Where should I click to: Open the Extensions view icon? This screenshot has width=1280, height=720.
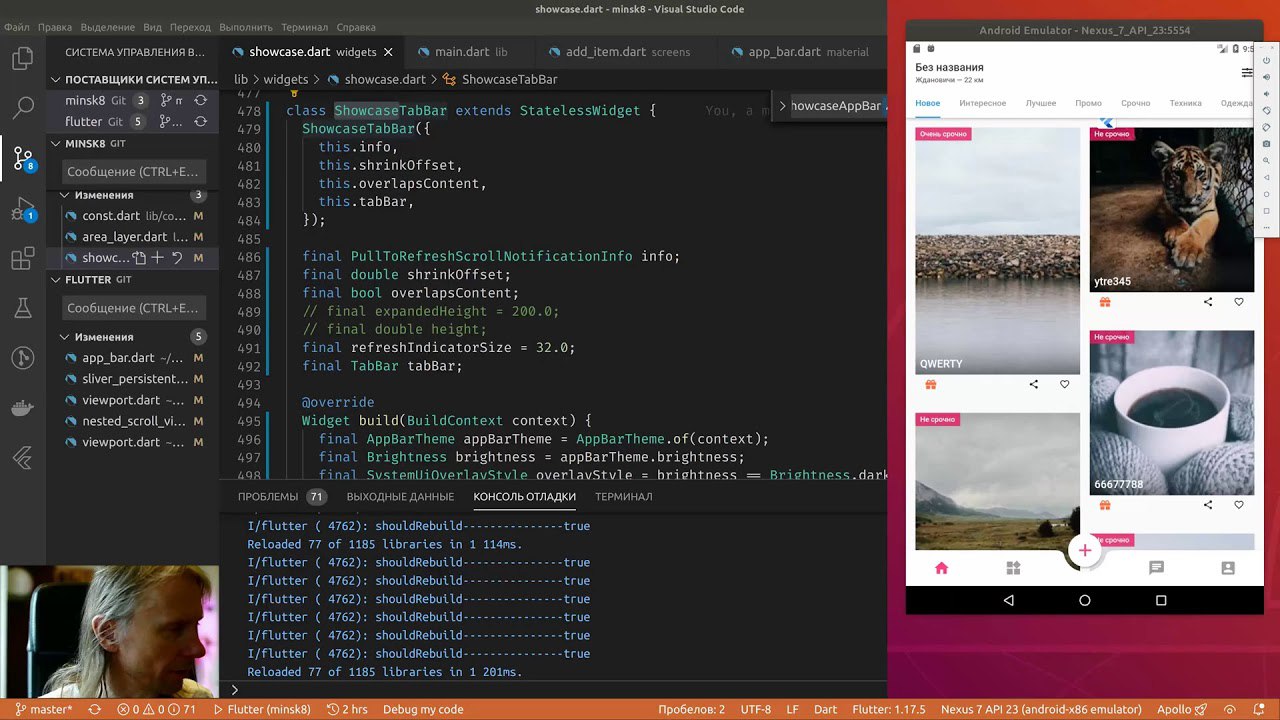coord(22,259)
